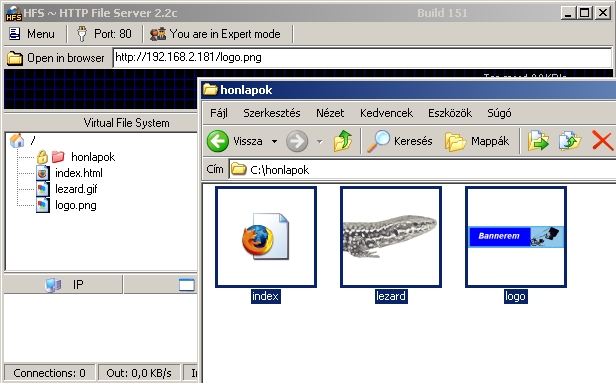Open the Nézet menu
616x383 pixels.
point(330,113)
